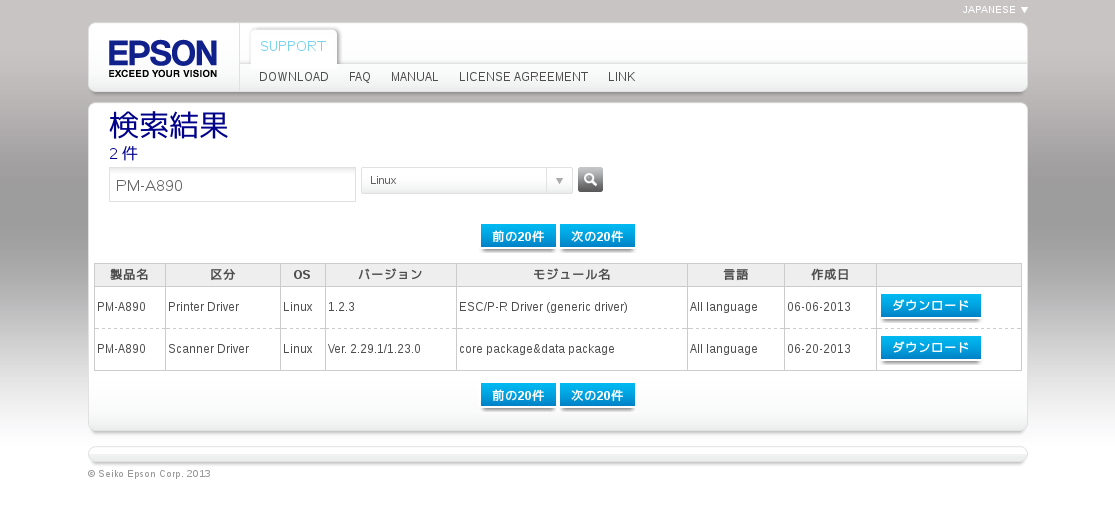Click the モジュール名 column header

[x=572, y=275]
